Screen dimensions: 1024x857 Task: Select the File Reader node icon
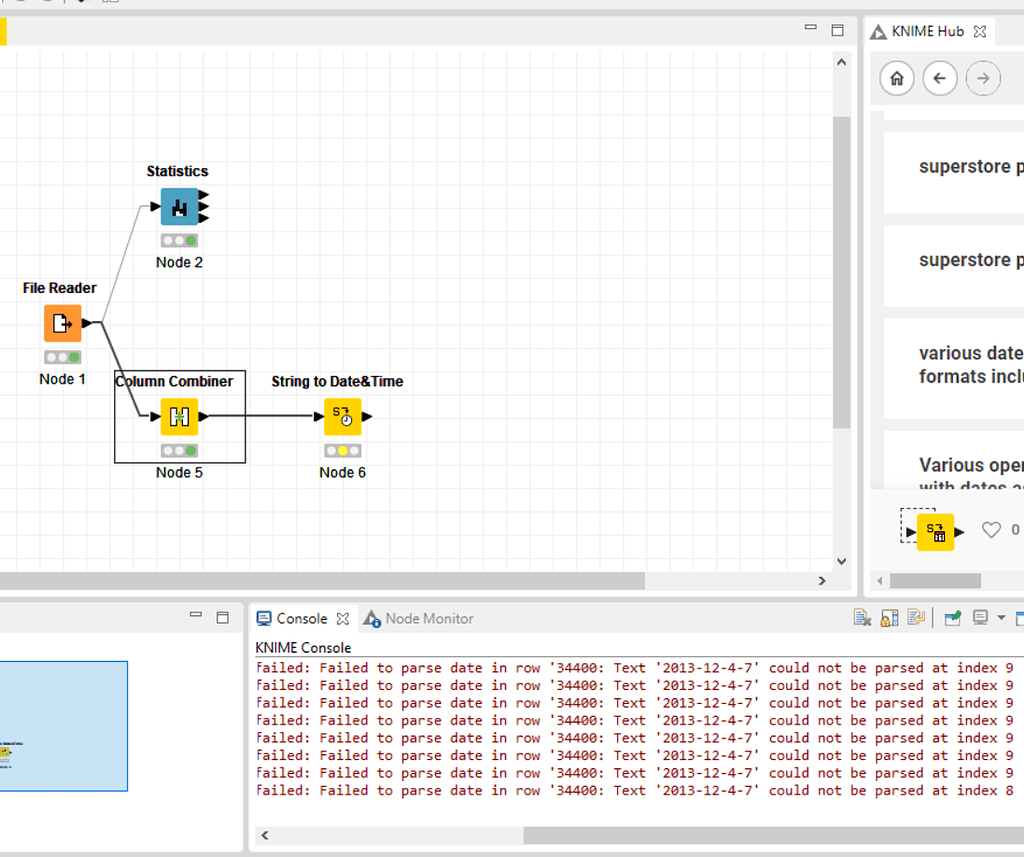coord(63,323)
